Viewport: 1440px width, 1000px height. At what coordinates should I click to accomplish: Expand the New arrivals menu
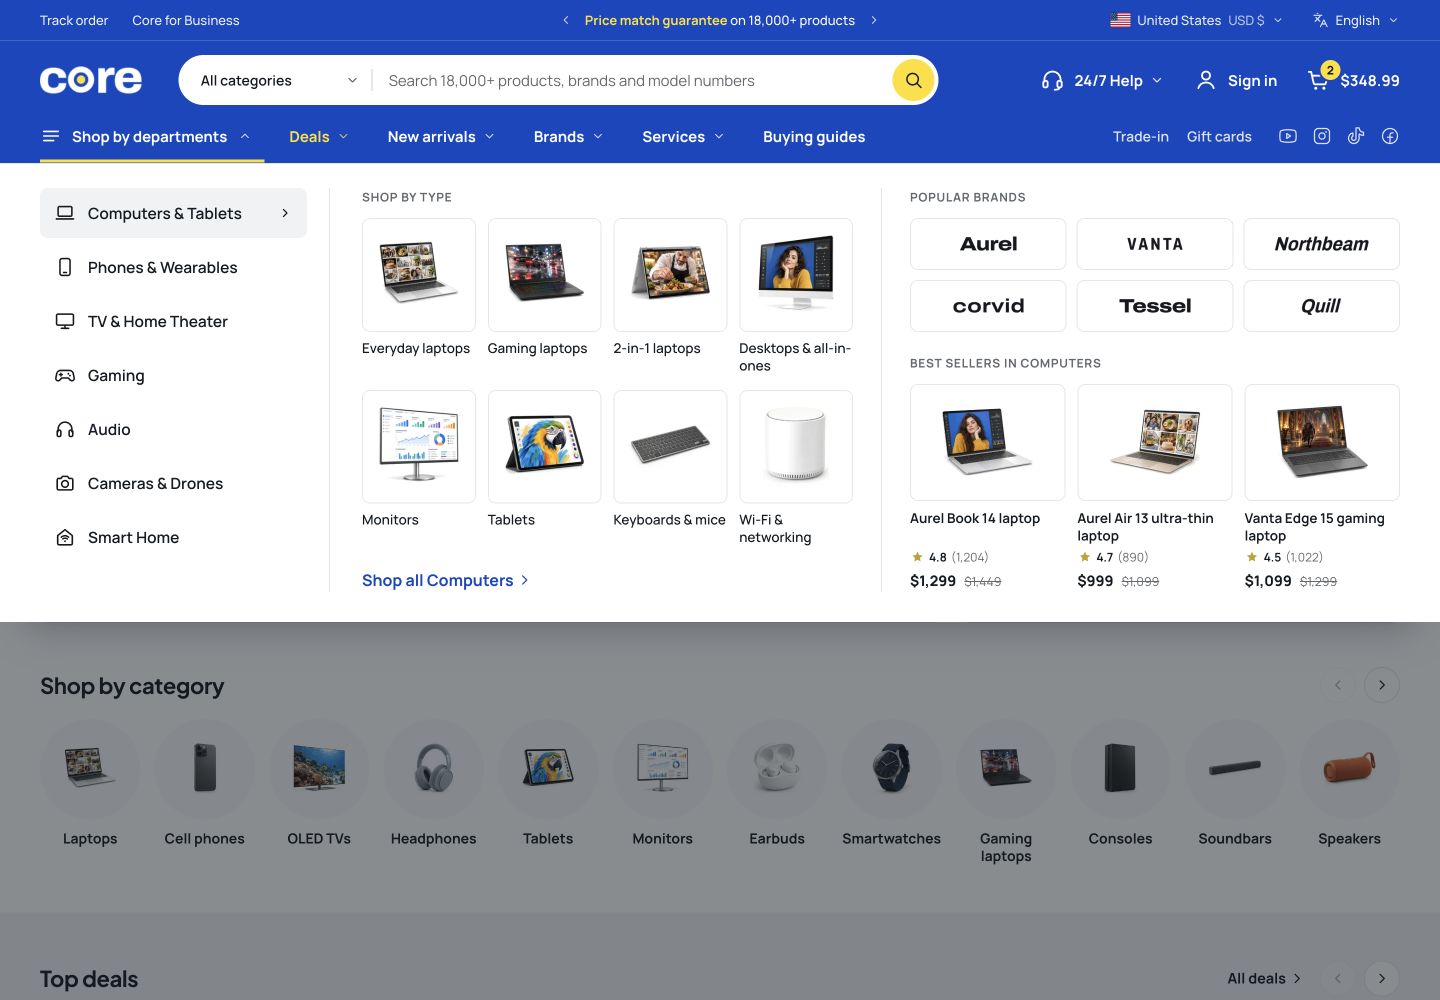click(441, 137)
